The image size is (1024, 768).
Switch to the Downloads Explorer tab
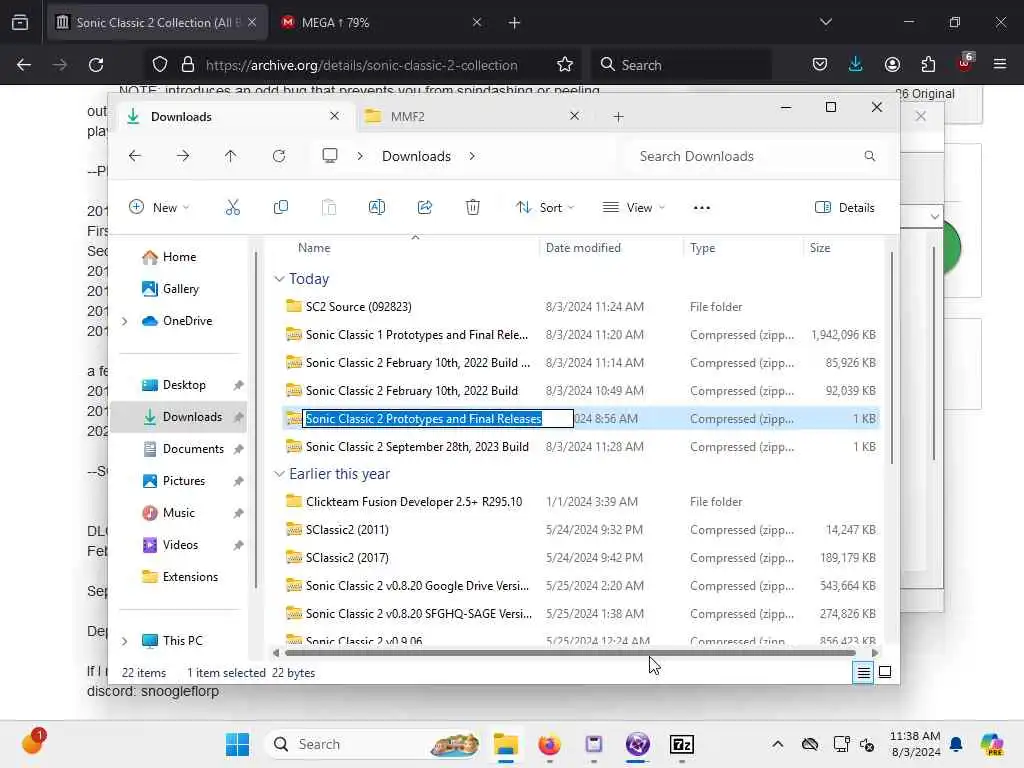tap(234, 116)
